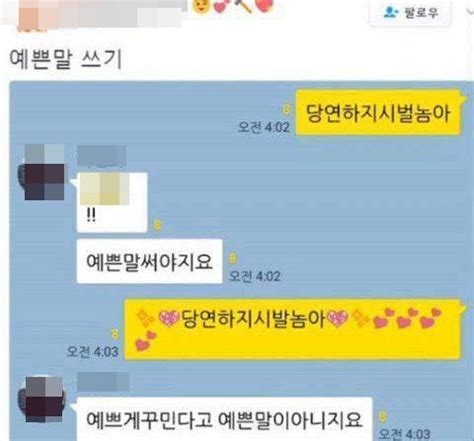The width and height of the screenshot is (474, 441).
Task: Click the red heart emoji ending the header
Action: point(265,6)
